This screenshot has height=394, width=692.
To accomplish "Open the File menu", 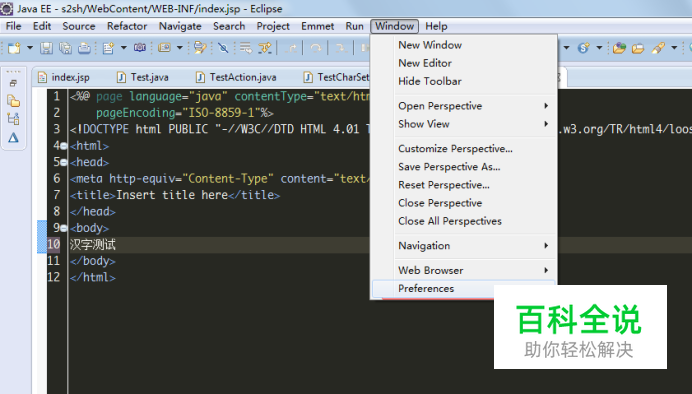I will (x=13, y=26).
